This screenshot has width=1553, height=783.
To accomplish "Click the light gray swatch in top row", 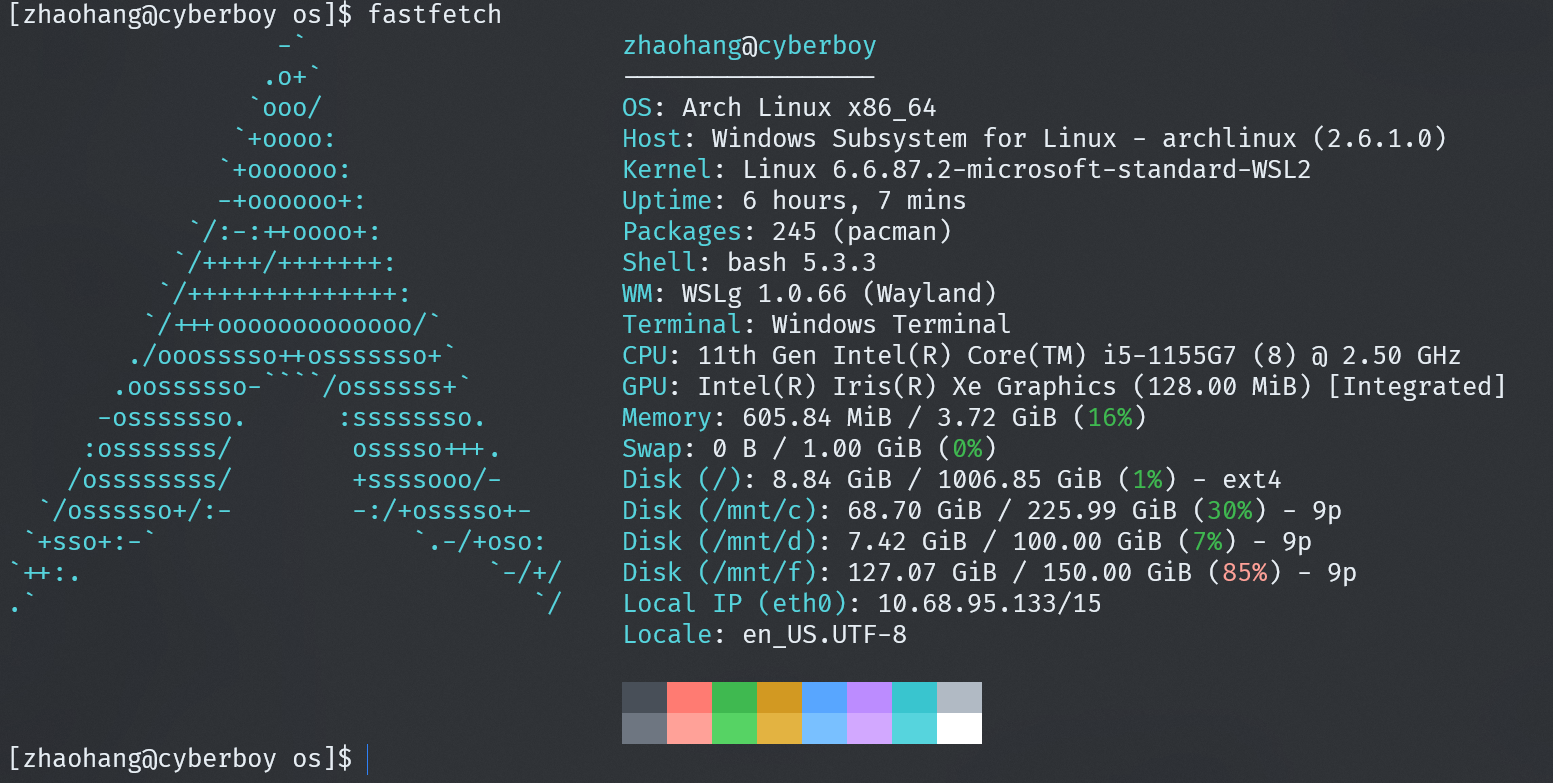I will pos(959,698).
